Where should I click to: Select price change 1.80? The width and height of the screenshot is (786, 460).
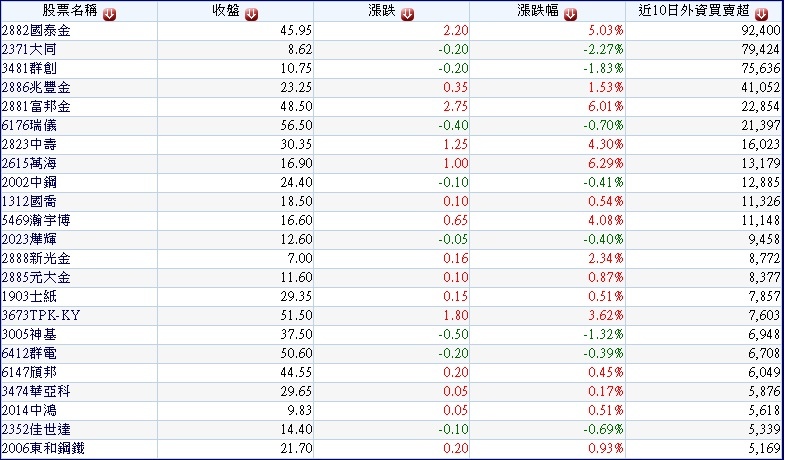tap(456, 315)
